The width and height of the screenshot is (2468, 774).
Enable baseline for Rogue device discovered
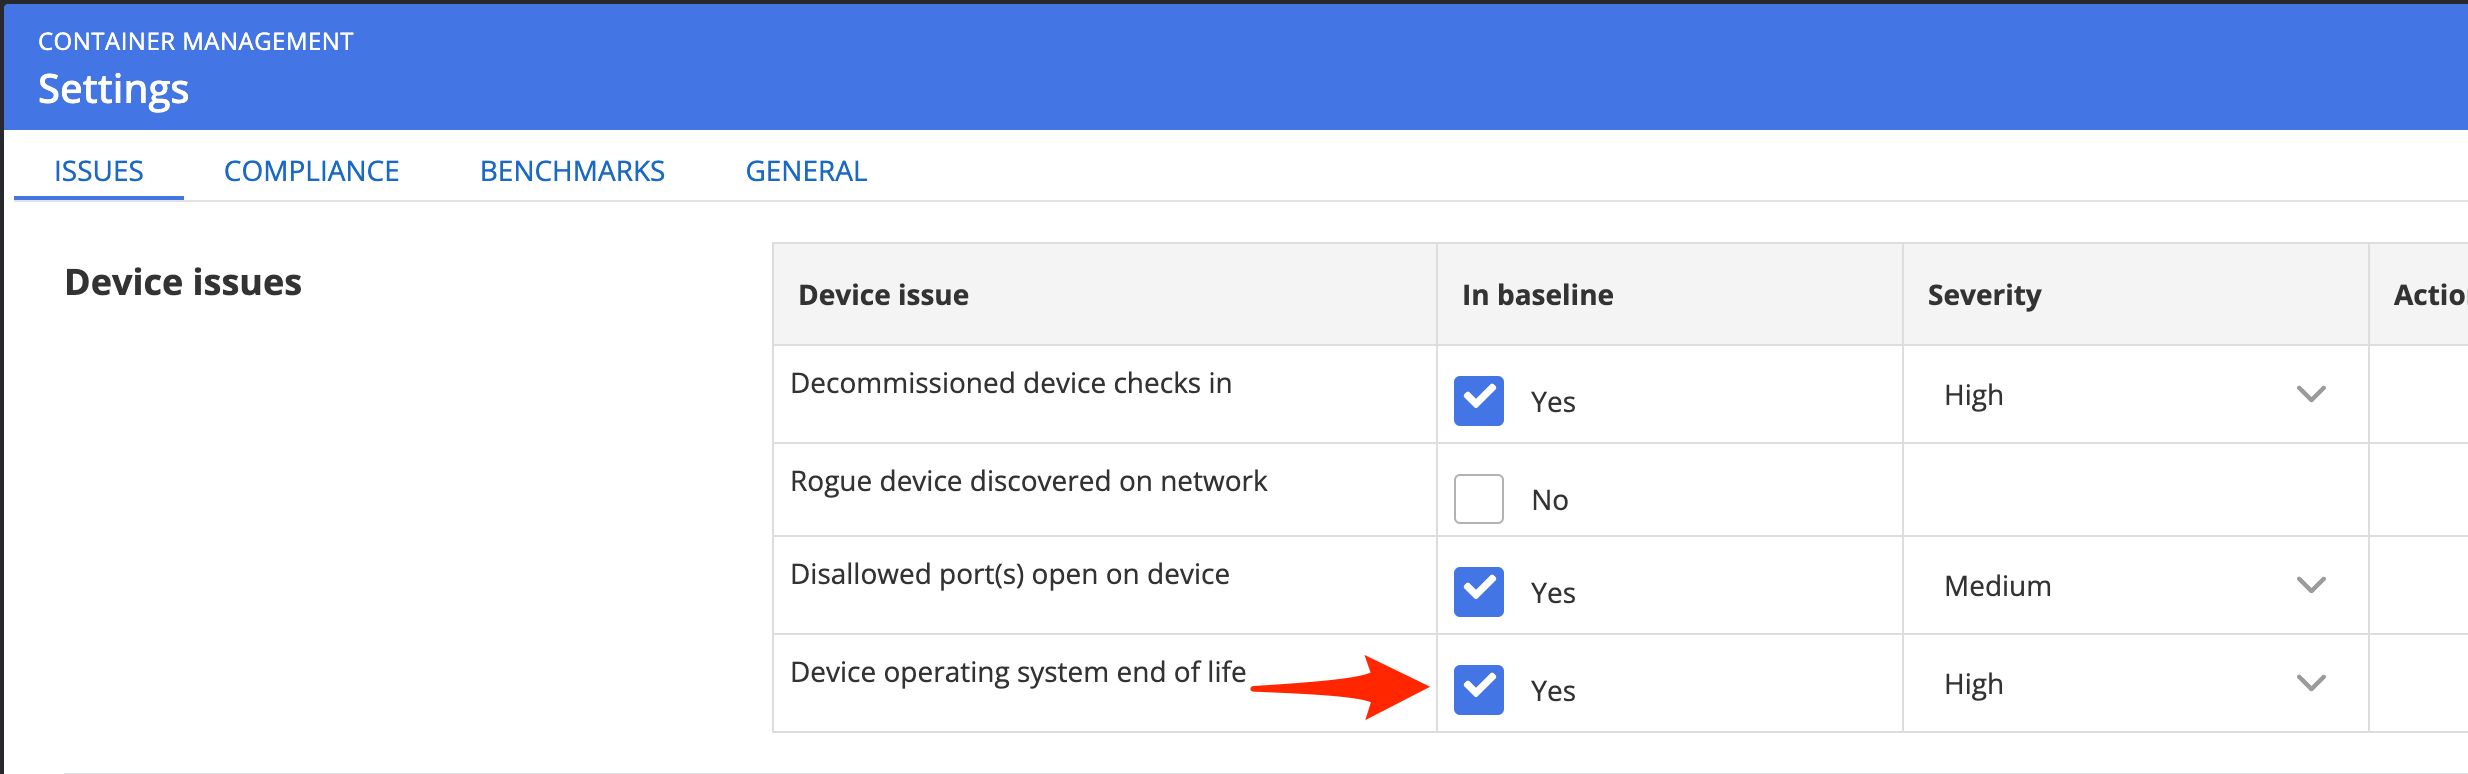pyautogui.click(x=1478, y=498)
